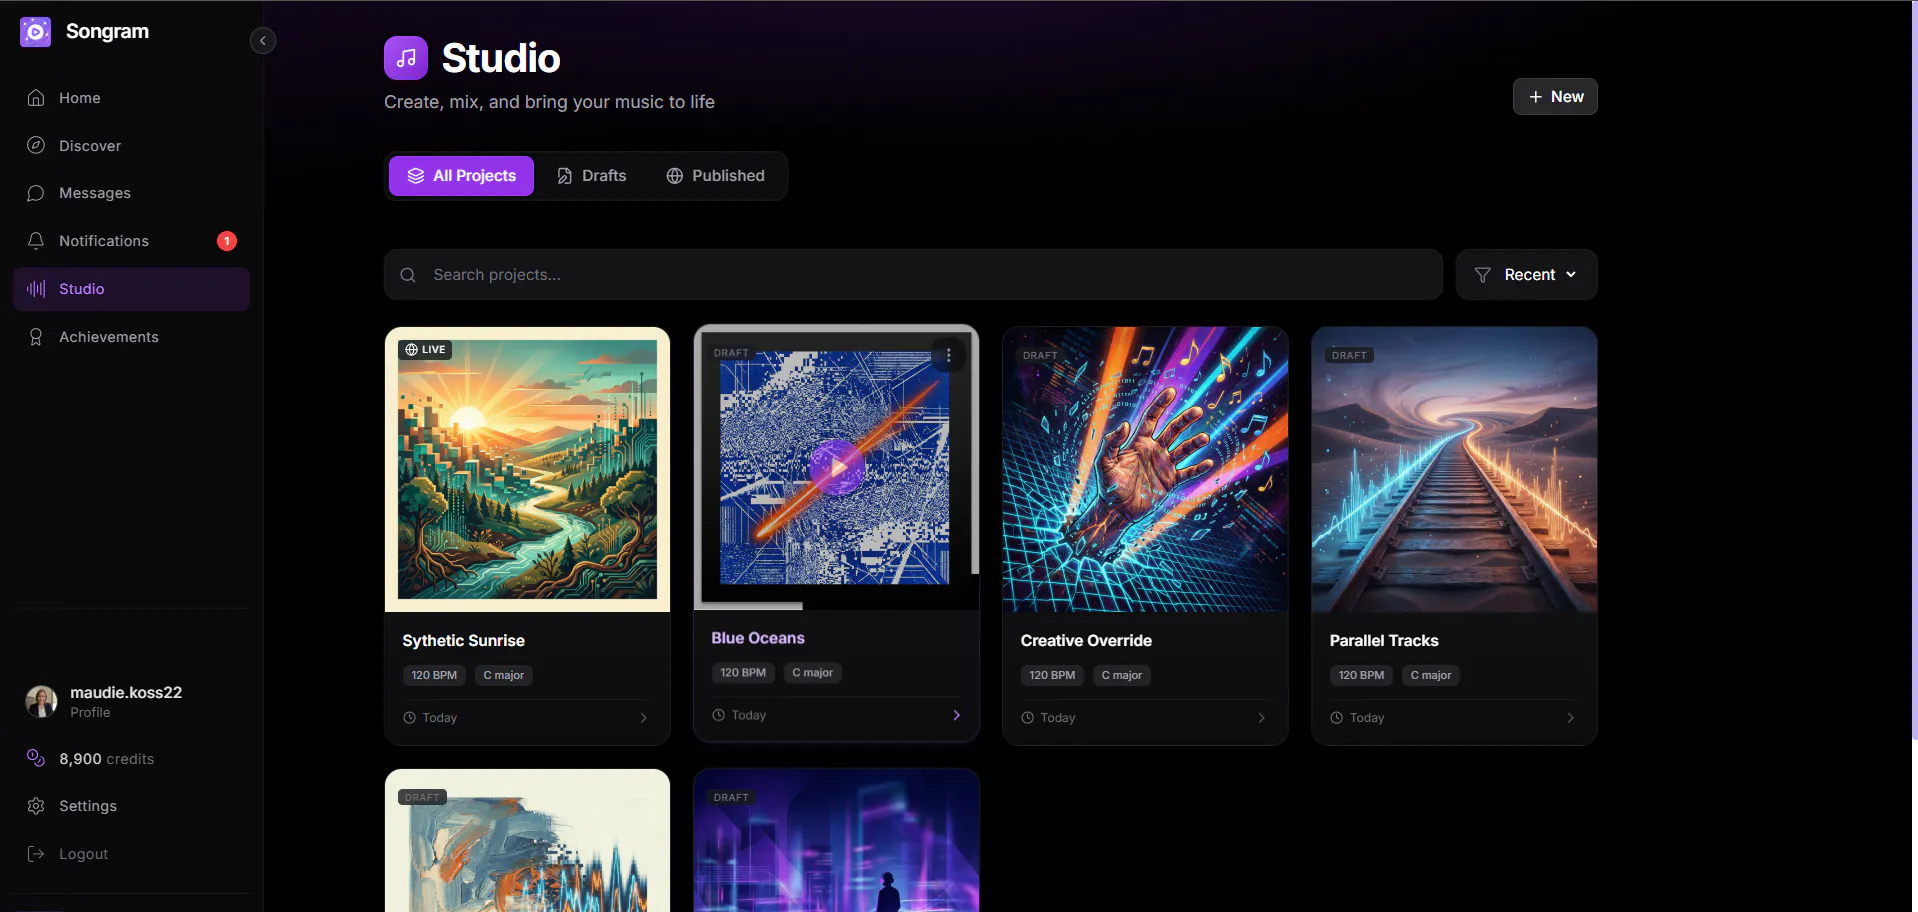Screen dimensions: 1918x912
Task: Switch to the Published tab
Action: [716, 176]
